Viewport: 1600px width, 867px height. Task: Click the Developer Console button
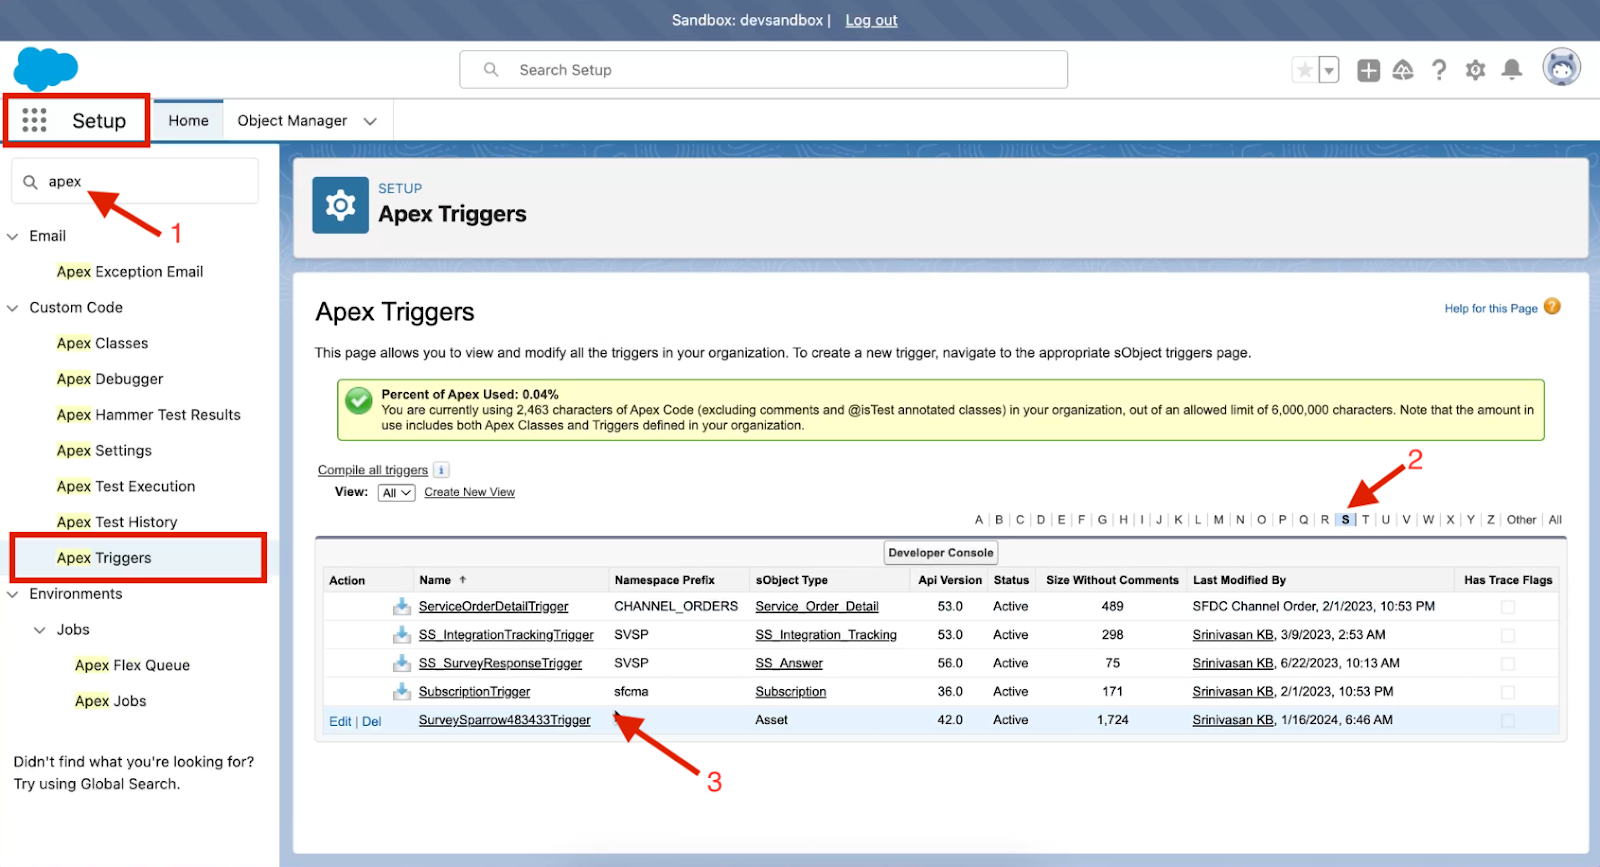(x=940, y=553)
